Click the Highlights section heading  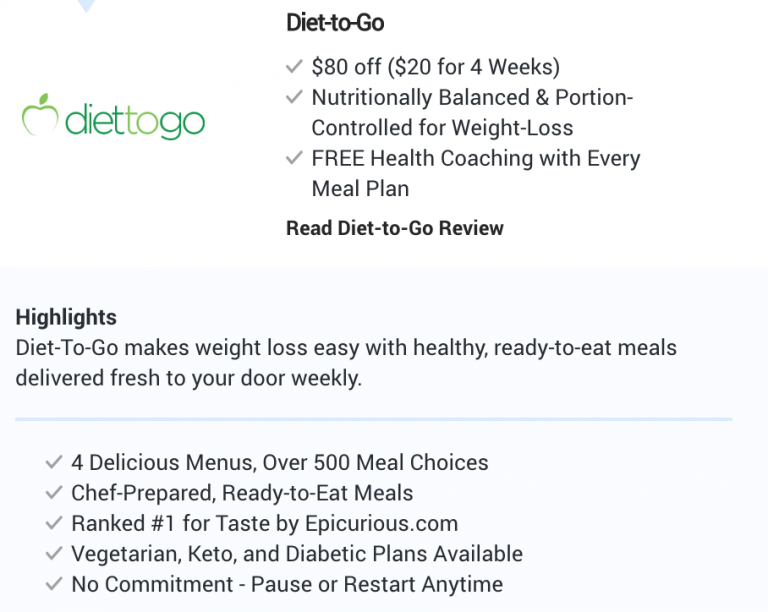[66, 317]
